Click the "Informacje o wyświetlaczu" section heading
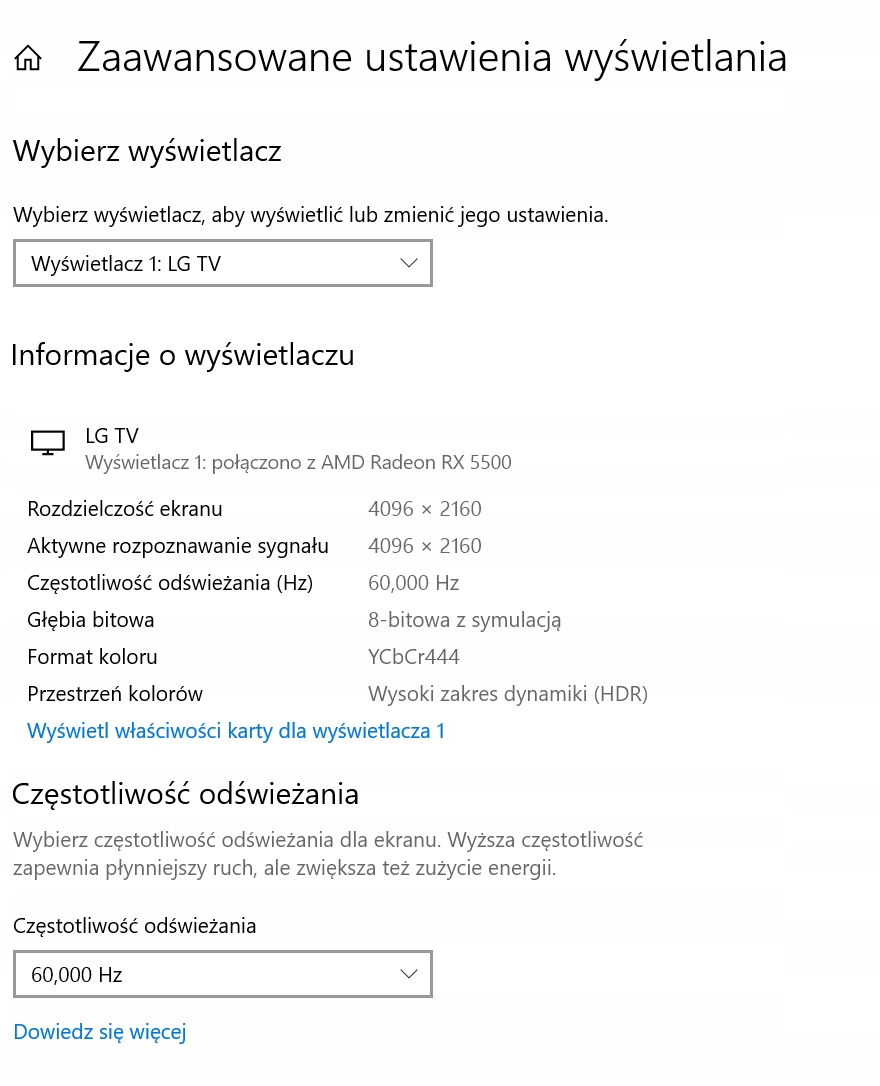This screenshot has width=880, height=1086. (183, 355)
